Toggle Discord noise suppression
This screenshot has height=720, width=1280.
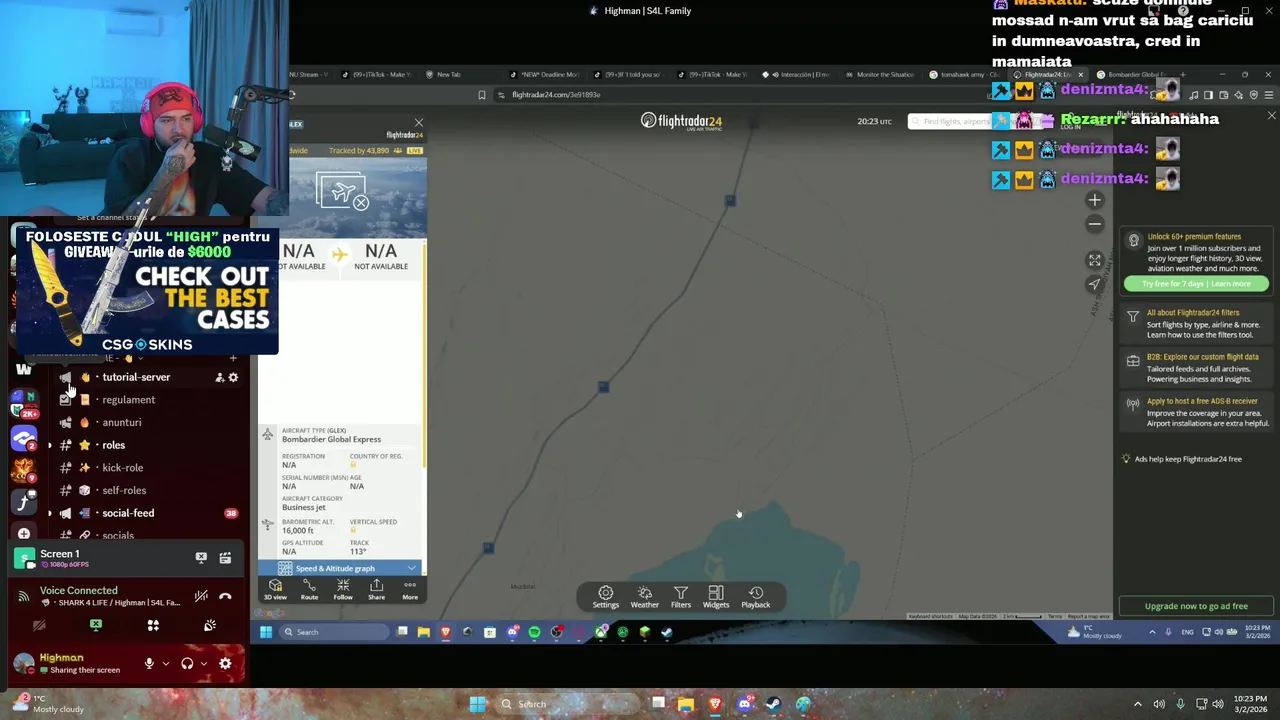point(201,595)
